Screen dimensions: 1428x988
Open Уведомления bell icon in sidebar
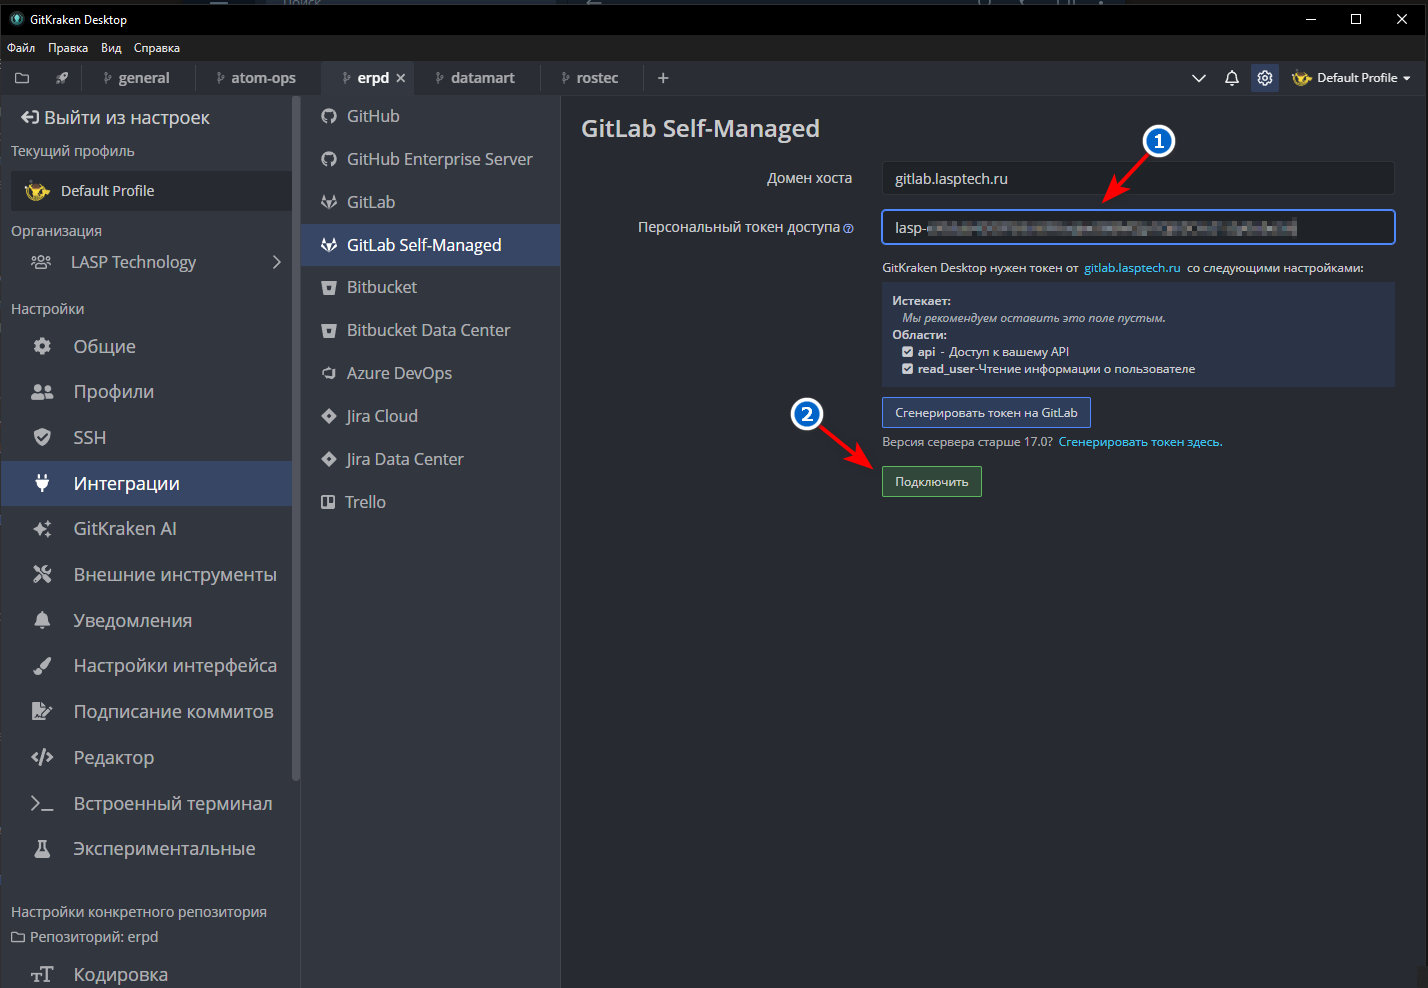[42, 620]
